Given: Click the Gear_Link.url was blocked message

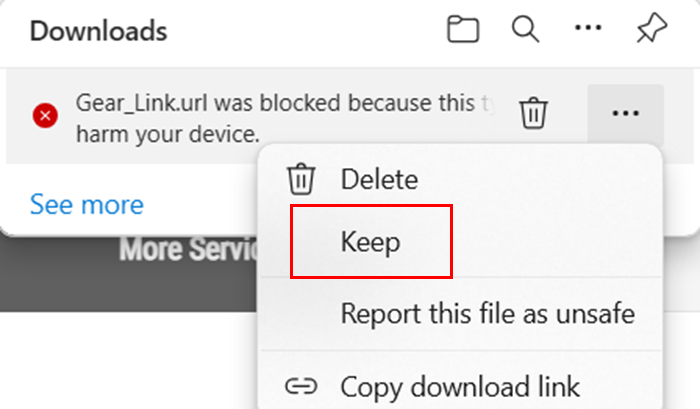Looking at the screenshot, I should 286,103.
